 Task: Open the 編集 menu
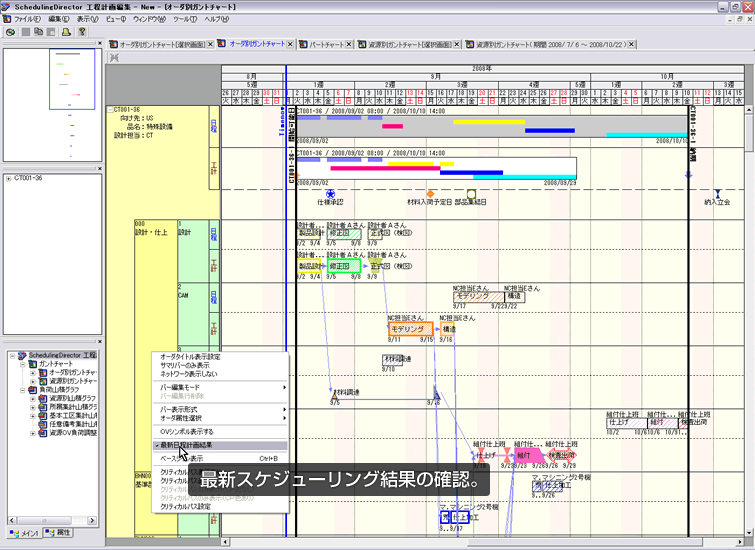click(59, 19)
